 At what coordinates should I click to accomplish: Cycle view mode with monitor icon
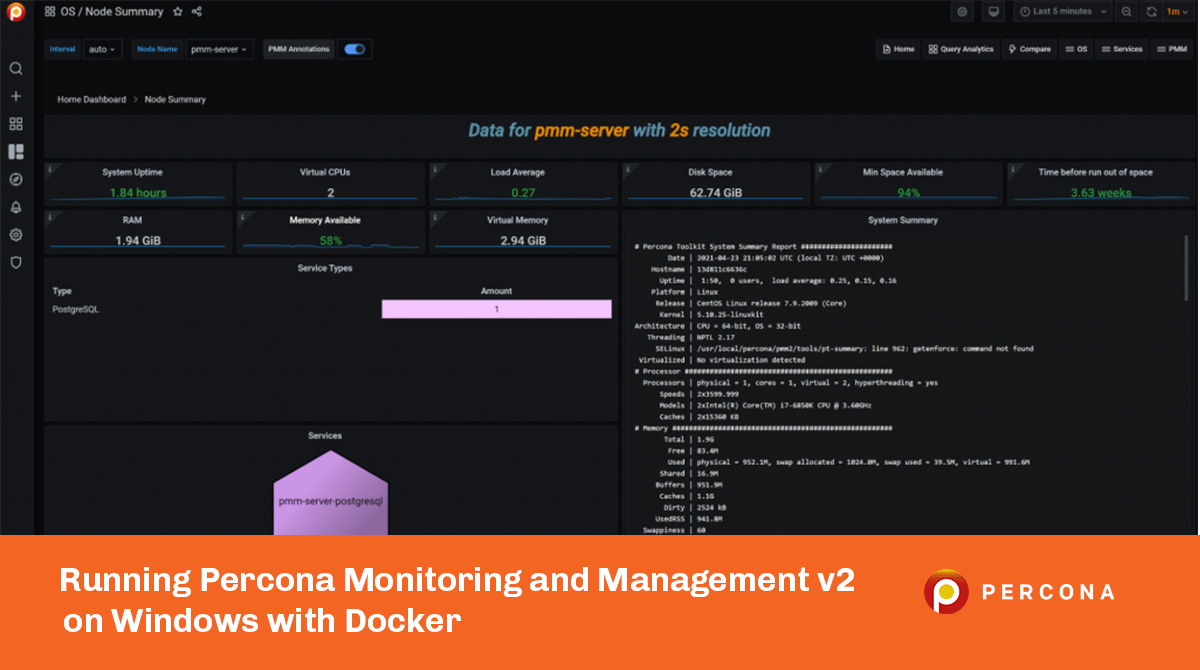click(993, 12)
